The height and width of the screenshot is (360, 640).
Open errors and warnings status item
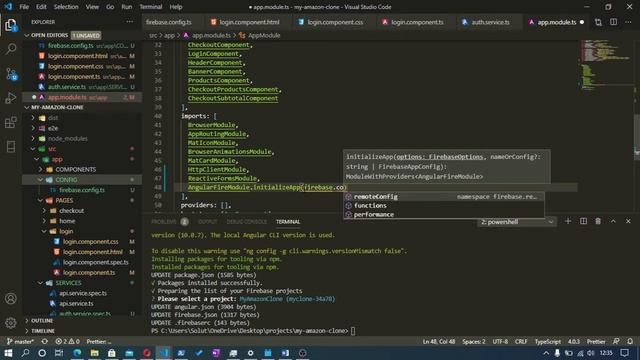point(67,341)
